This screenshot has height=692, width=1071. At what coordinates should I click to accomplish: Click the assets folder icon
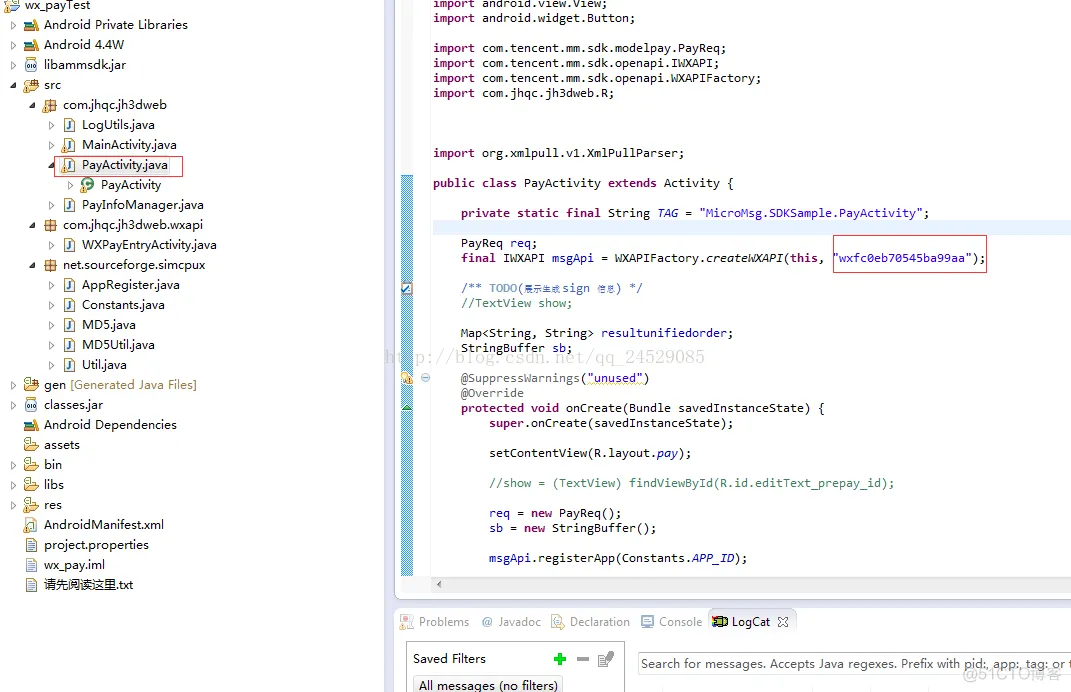coord(31,445)
